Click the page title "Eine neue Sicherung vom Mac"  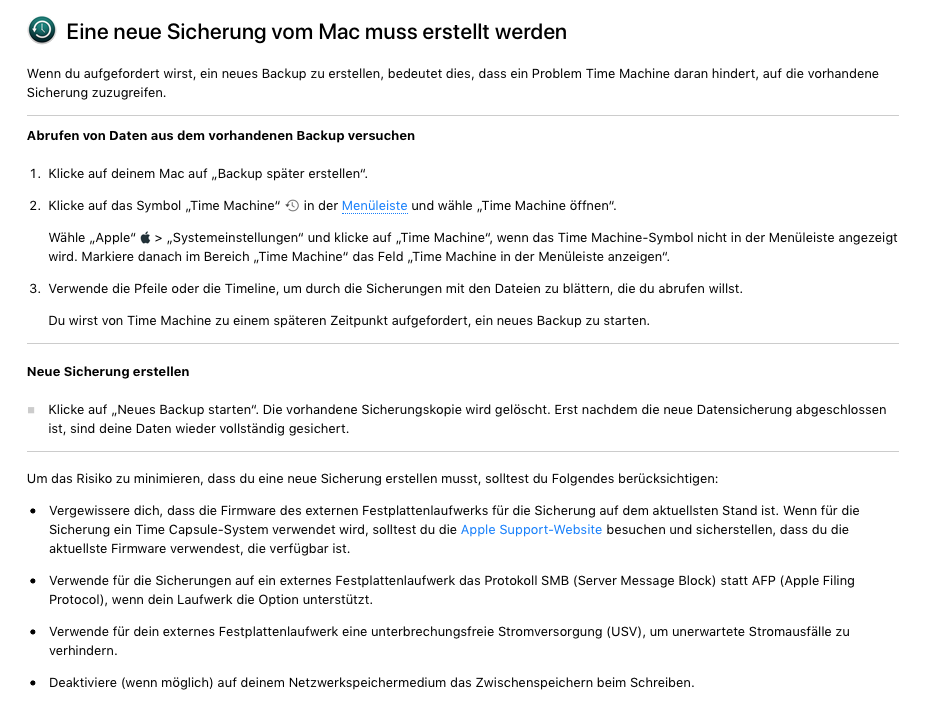[x=316, y=32]
